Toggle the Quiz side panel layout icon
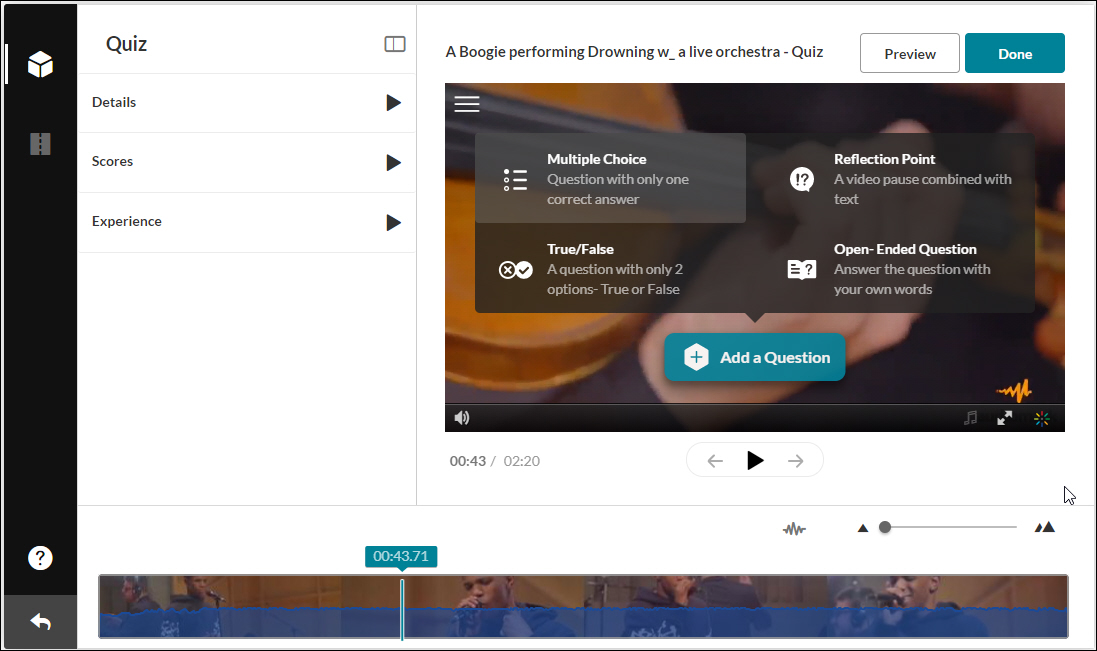 point(395,44)
